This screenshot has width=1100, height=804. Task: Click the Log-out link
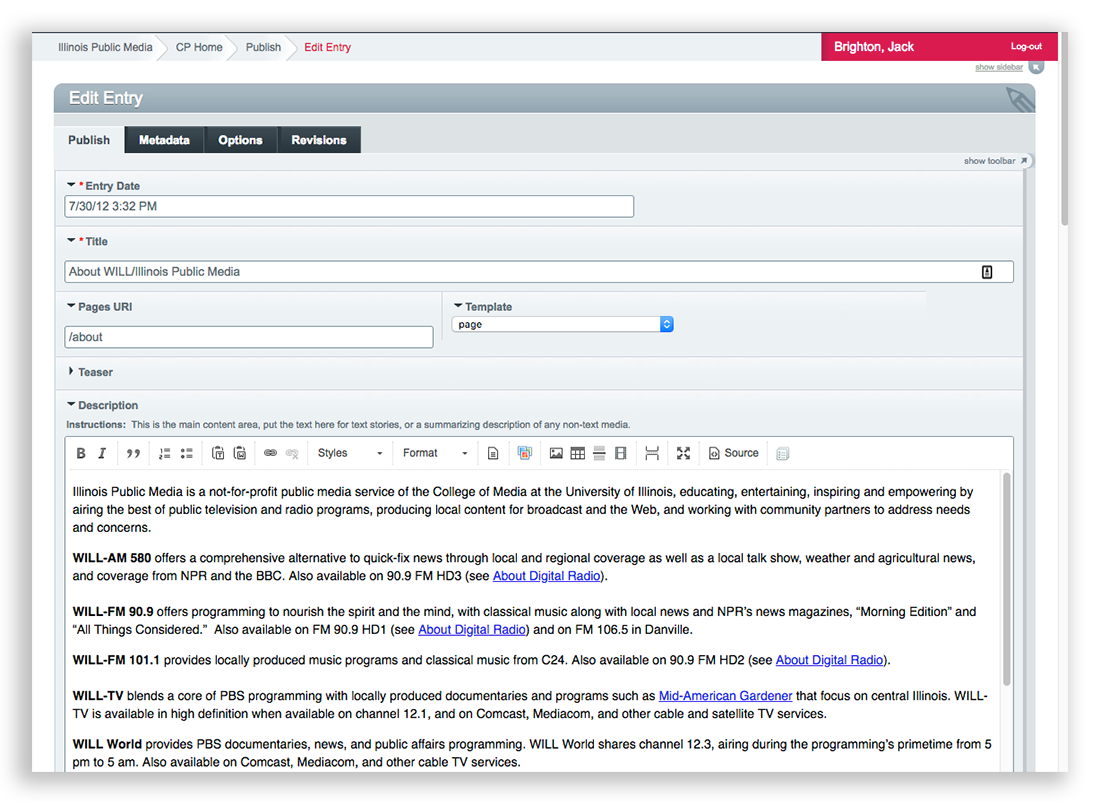(1026, 46)
